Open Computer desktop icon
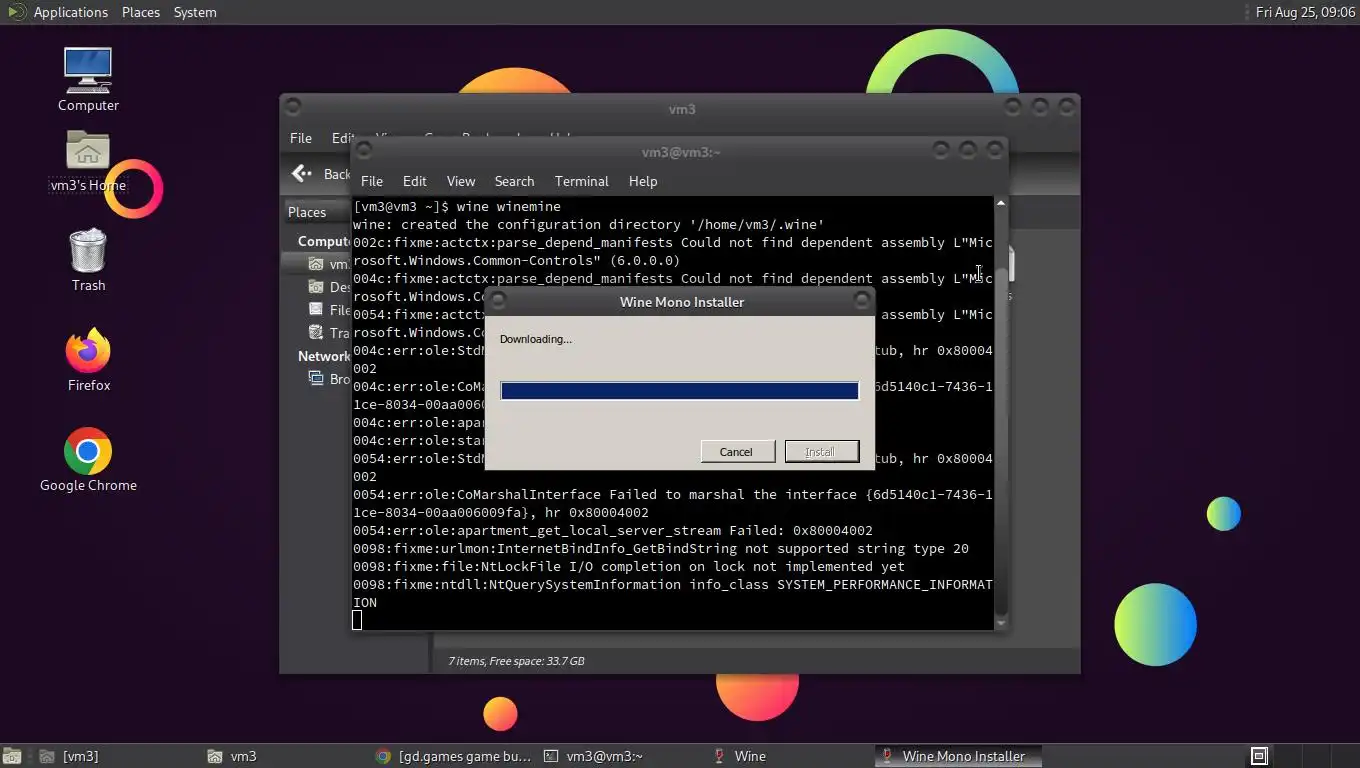 (x=88, y=78)
